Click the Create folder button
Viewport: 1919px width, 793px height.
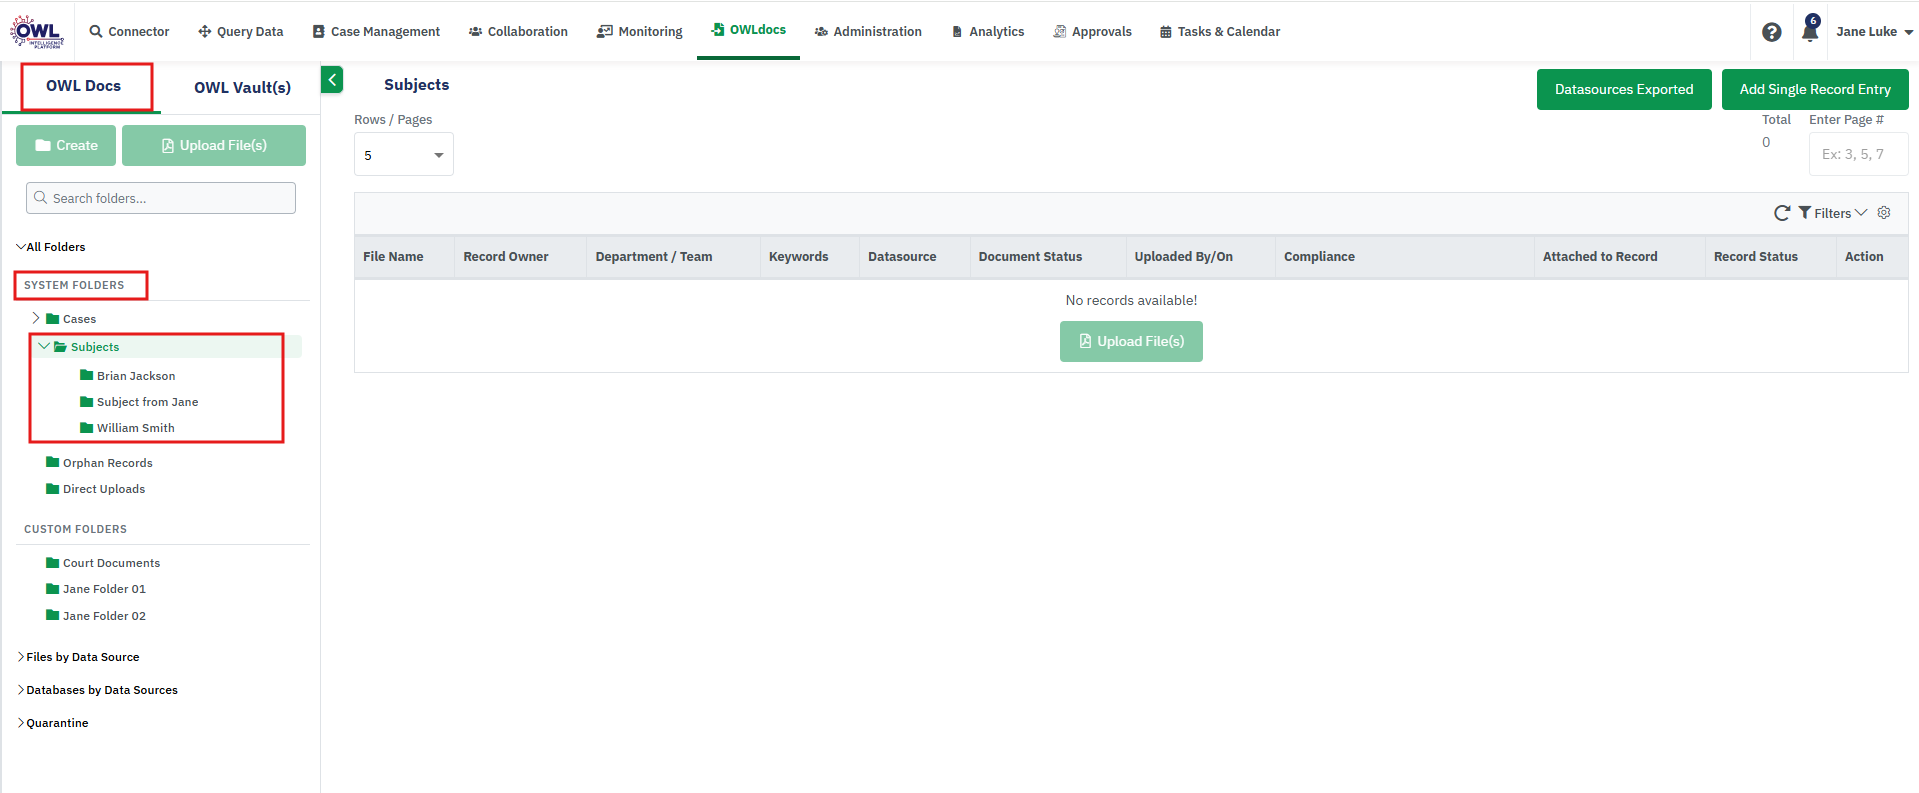click(66, 145)
